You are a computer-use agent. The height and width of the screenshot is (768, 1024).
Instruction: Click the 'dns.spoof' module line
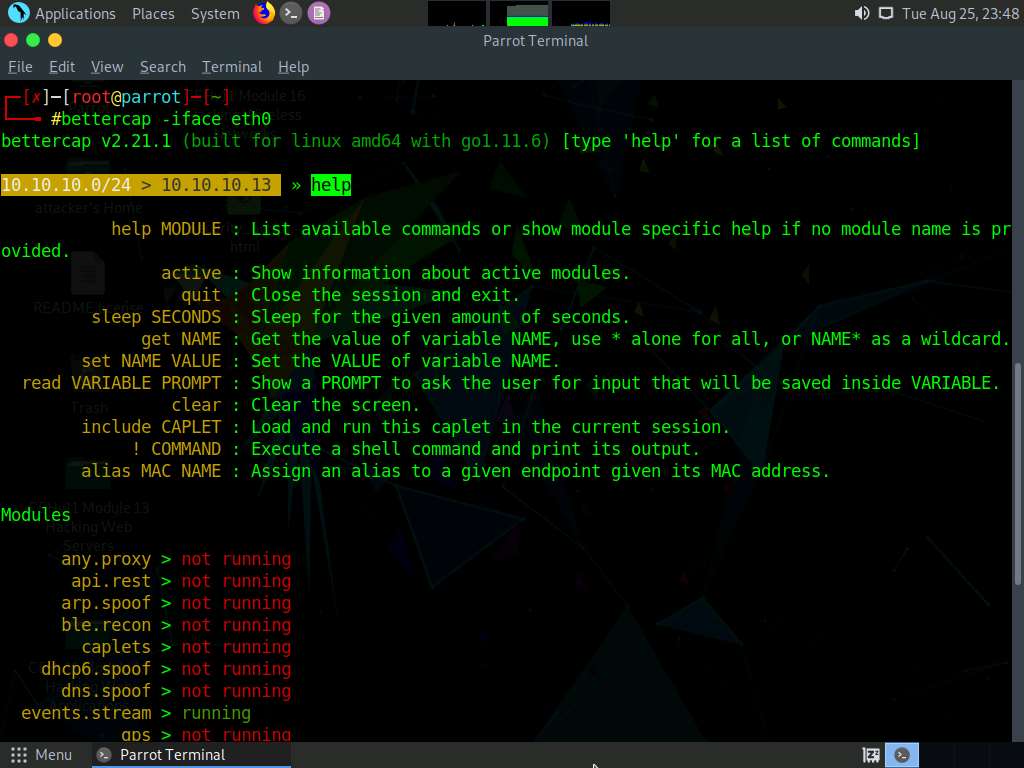pos(176,692)
